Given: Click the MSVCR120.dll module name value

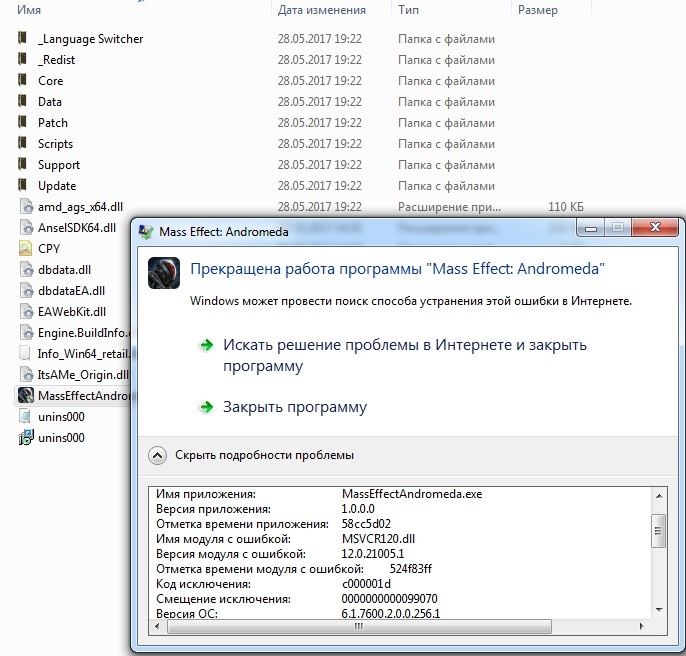Looking at the screenshot, I should point(378,539).
